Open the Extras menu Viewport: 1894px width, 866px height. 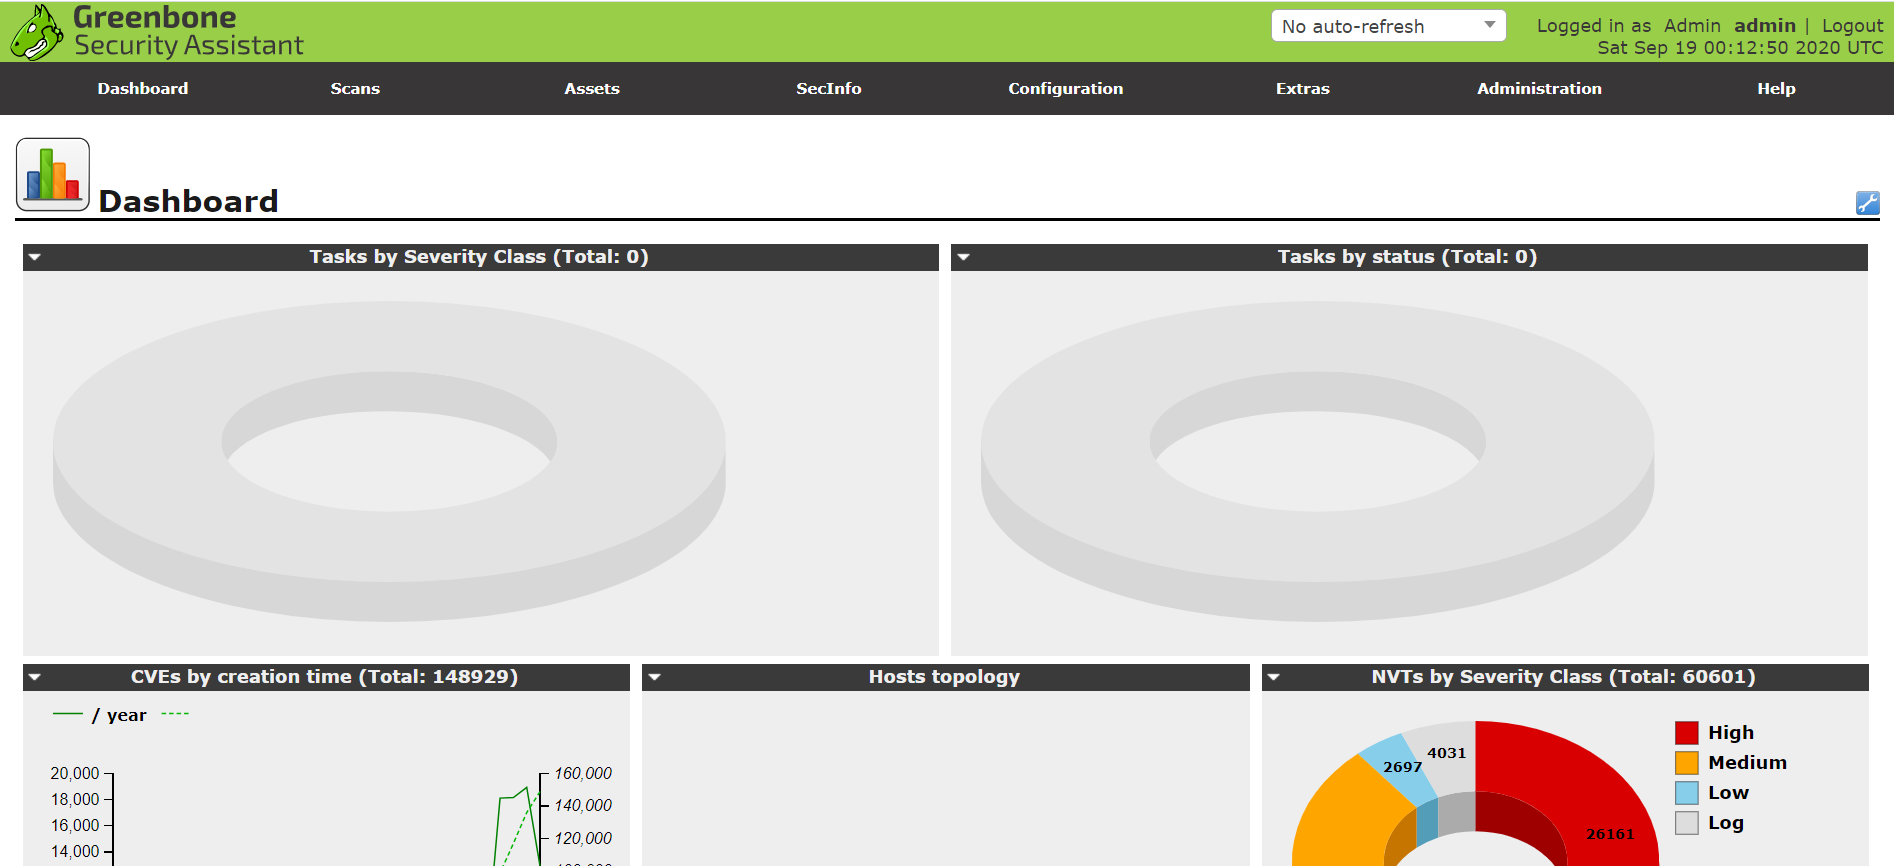pyautogui.click(x=1303, y=88)
